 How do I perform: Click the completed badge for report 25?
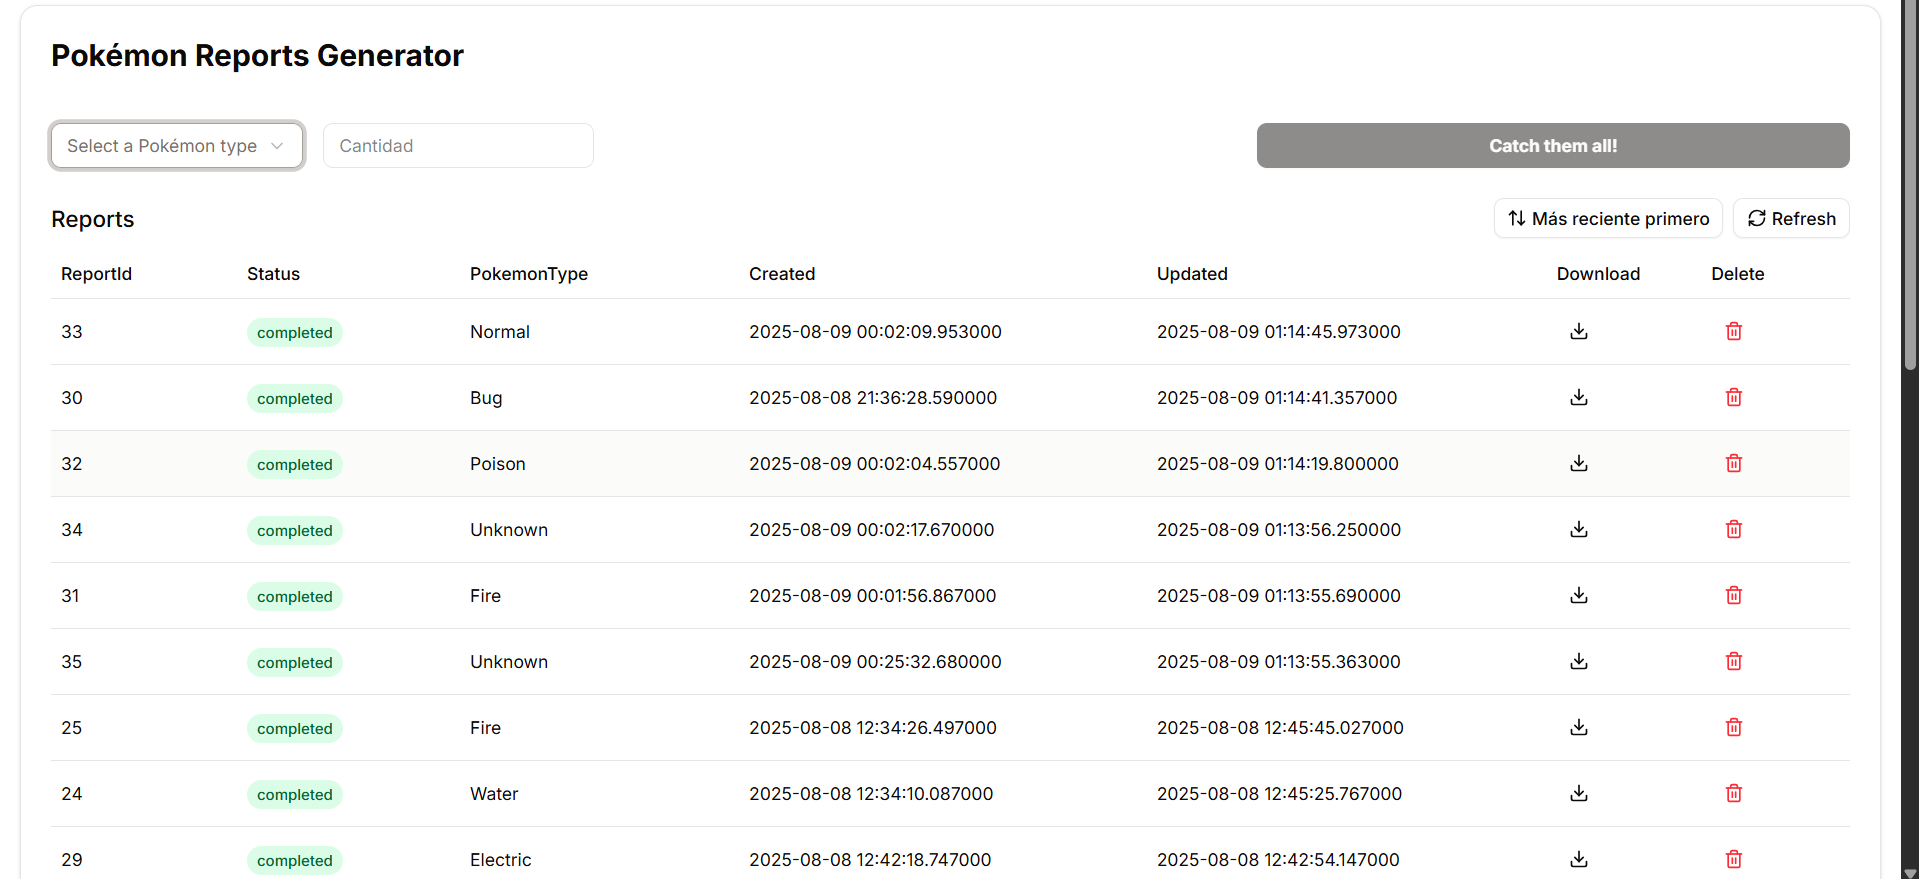(x=294, y=728)
